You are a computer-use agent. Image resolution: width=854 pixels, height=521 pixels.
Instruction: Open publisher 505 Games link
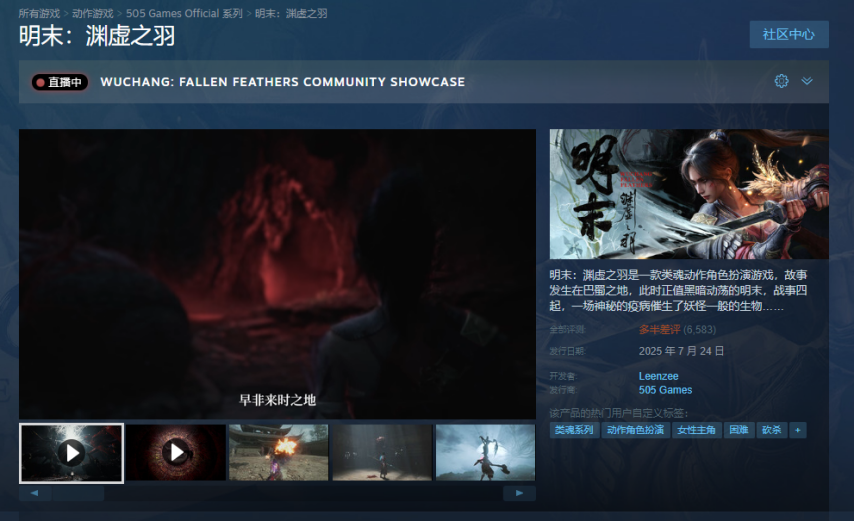click(665, 390)
